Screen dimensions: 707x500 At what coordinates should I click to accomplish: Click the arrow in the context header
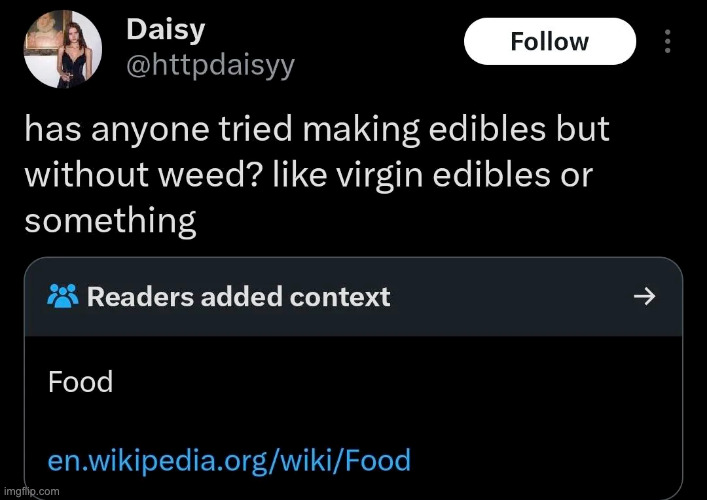646,295
